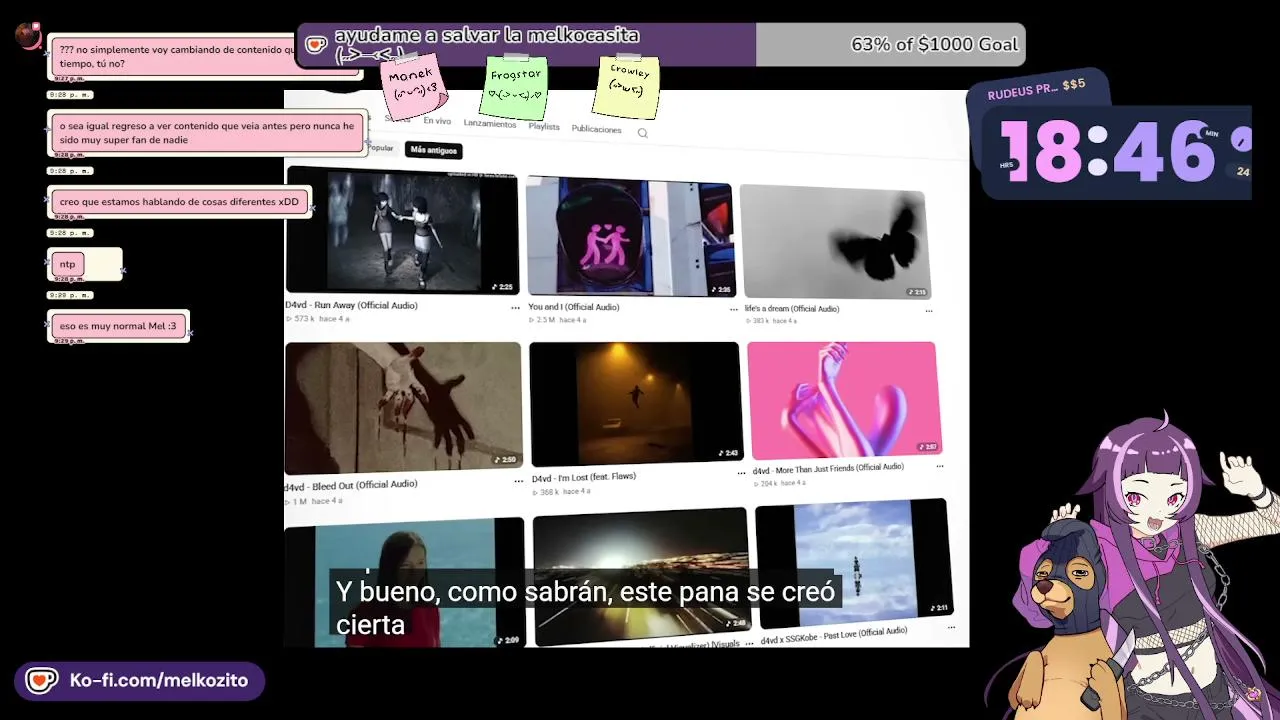
Task: Click the streamer avatar above the chat
Action: (27, 37)
